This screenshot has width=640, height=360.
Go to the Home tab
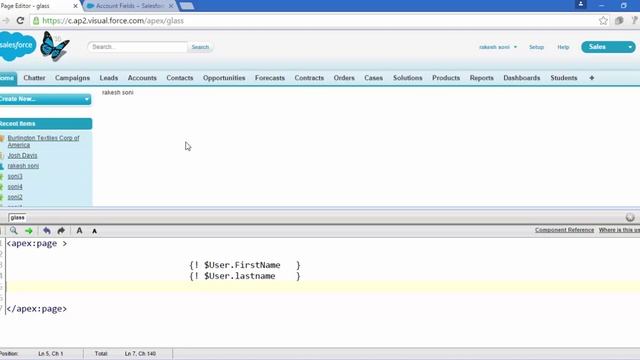coord(7,78)
